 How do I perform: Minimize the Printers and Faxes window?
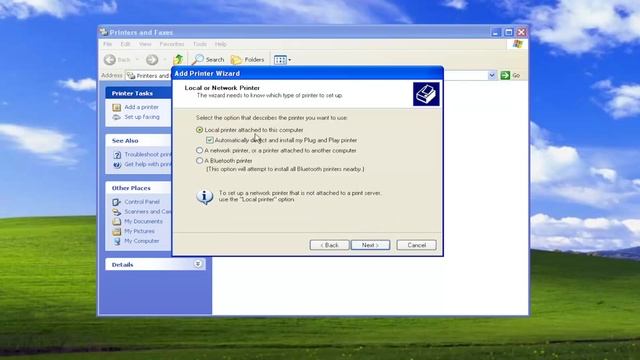click(496, 32)
